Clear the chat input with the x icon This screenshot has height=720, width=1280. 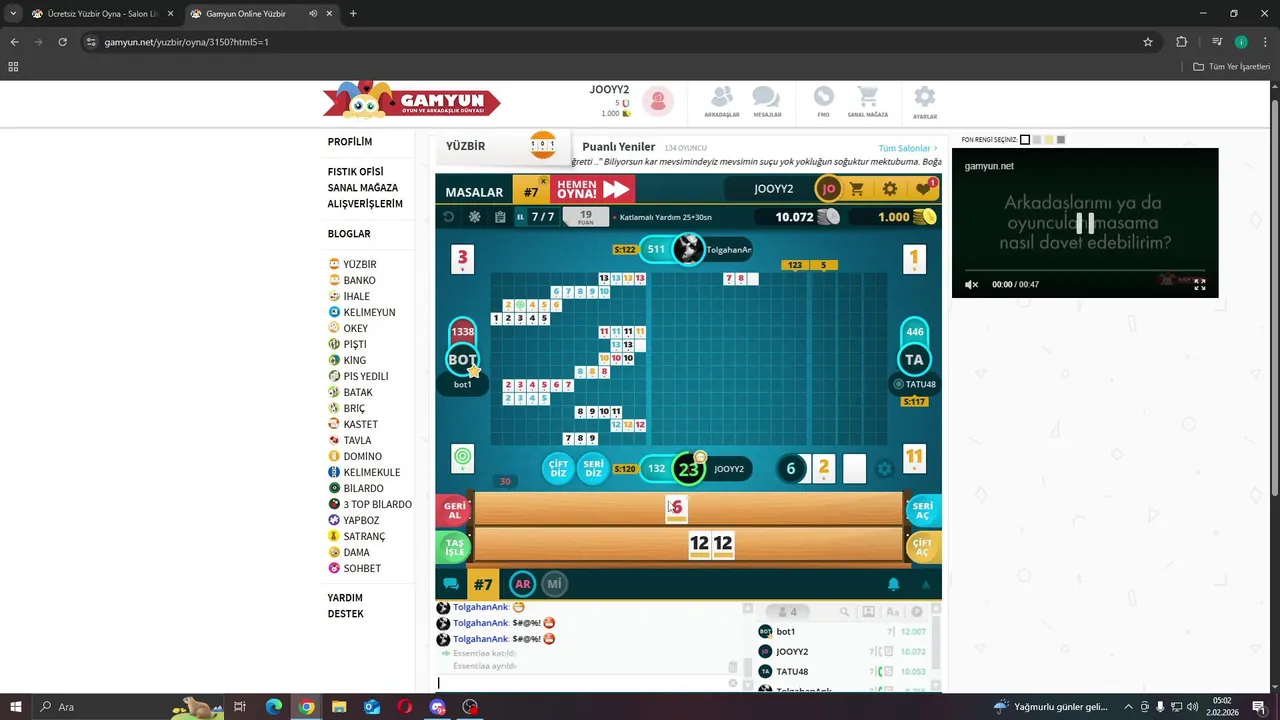pos(732,684)
